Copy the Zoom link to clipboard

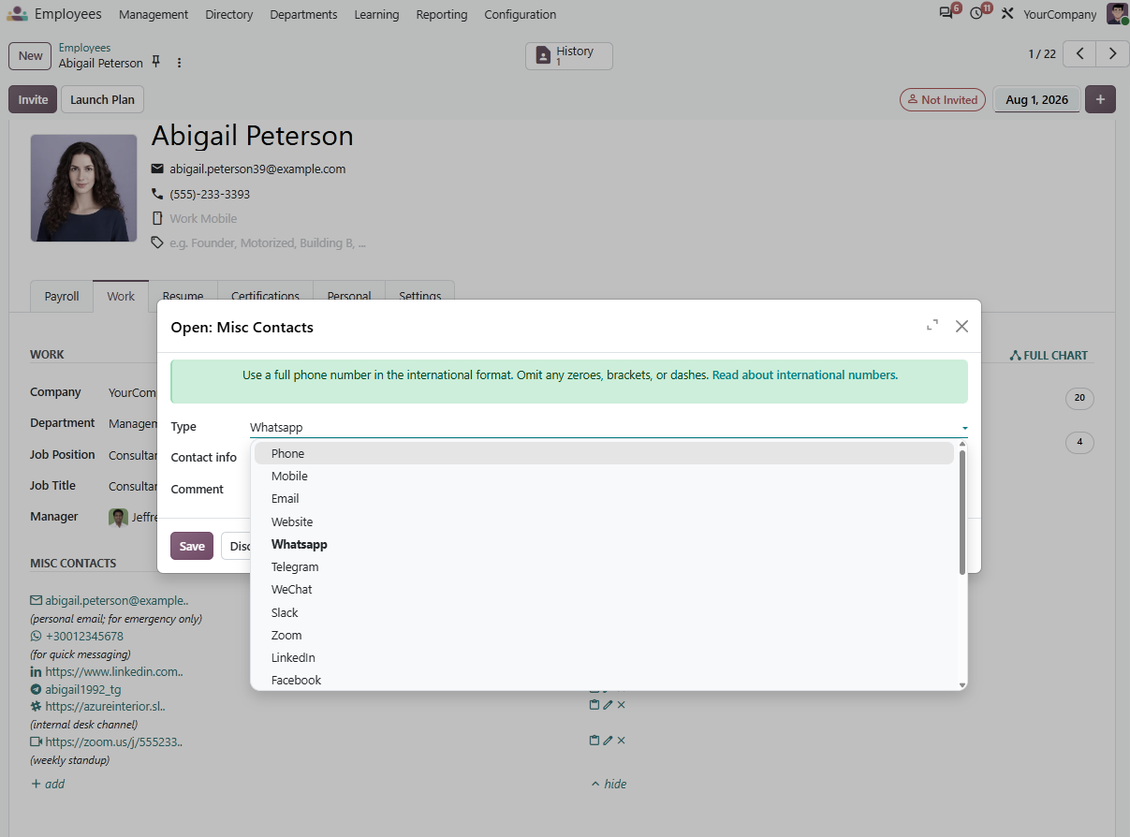tap(594, 740)
